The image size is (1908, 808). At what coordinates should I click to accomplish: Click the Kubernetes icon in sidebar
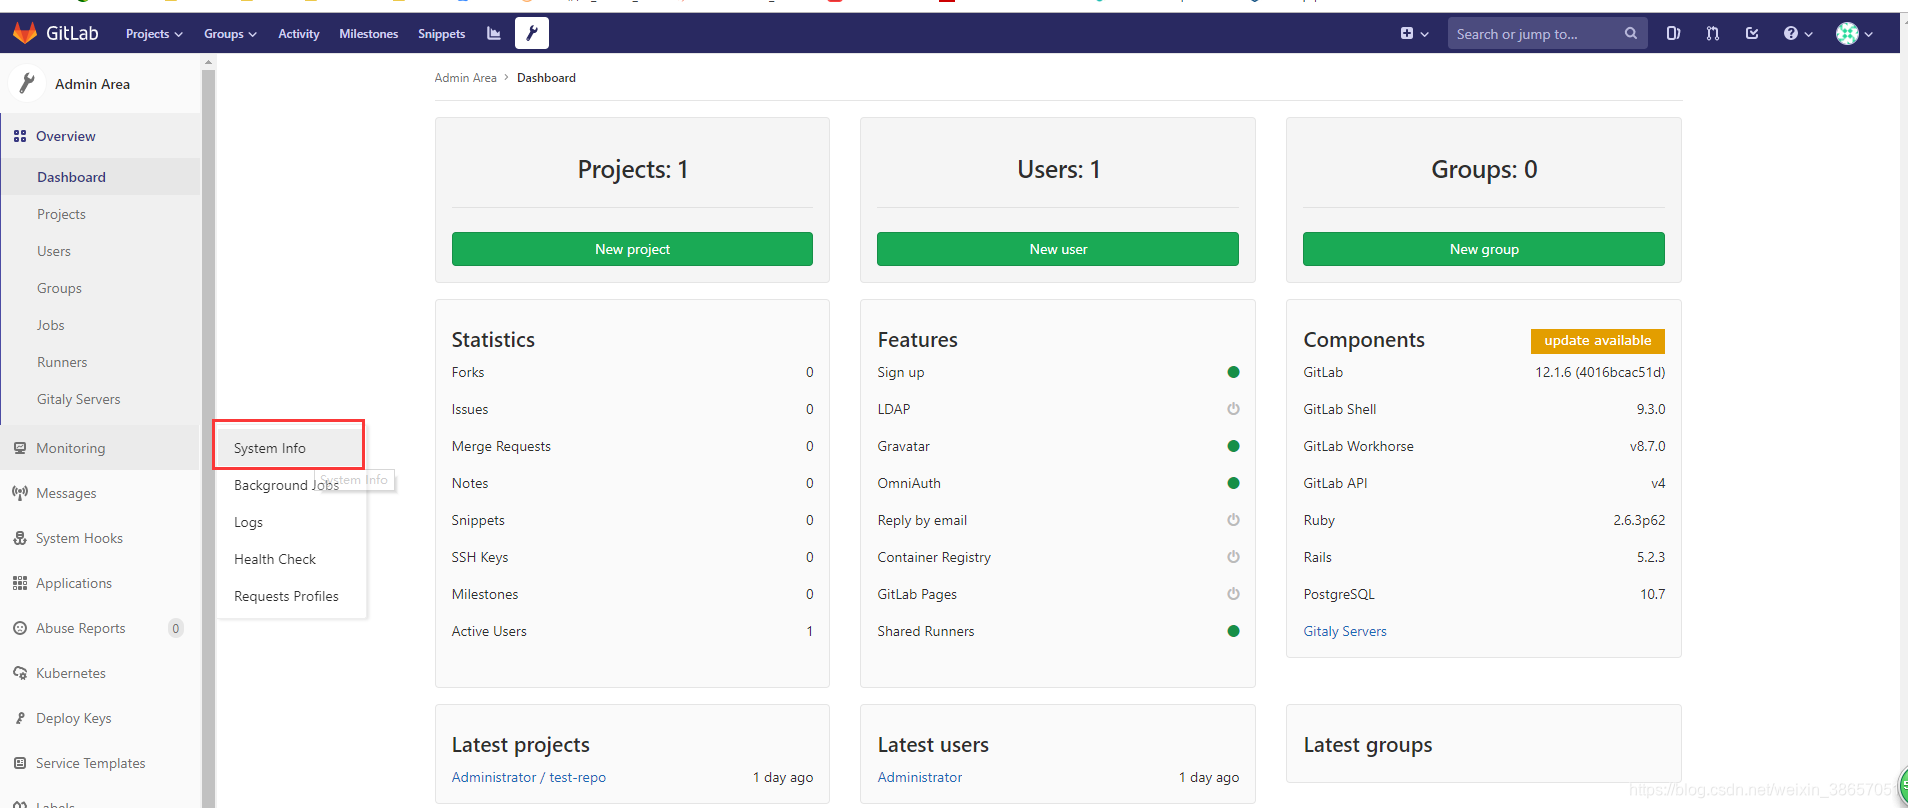[20, 673]
